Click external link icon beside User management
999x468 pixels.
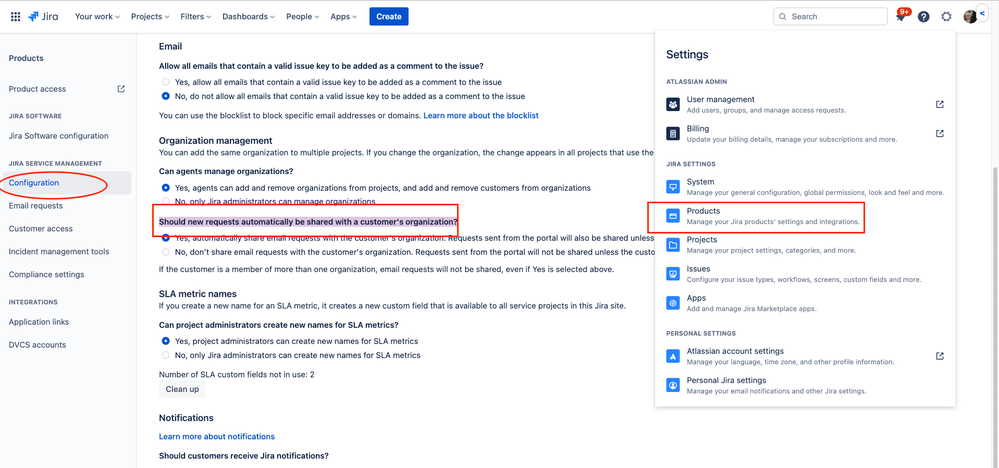pyautogui.click(x=940, y=104)
